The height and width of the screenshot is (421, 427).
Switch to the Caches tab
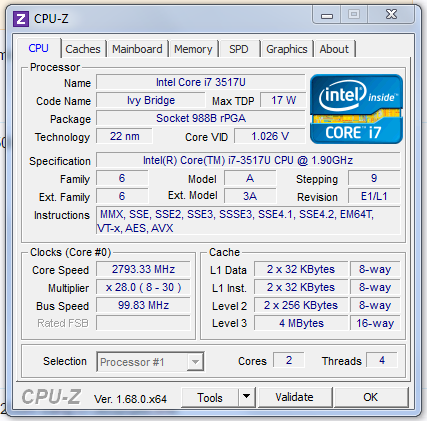tap(83, 49)
